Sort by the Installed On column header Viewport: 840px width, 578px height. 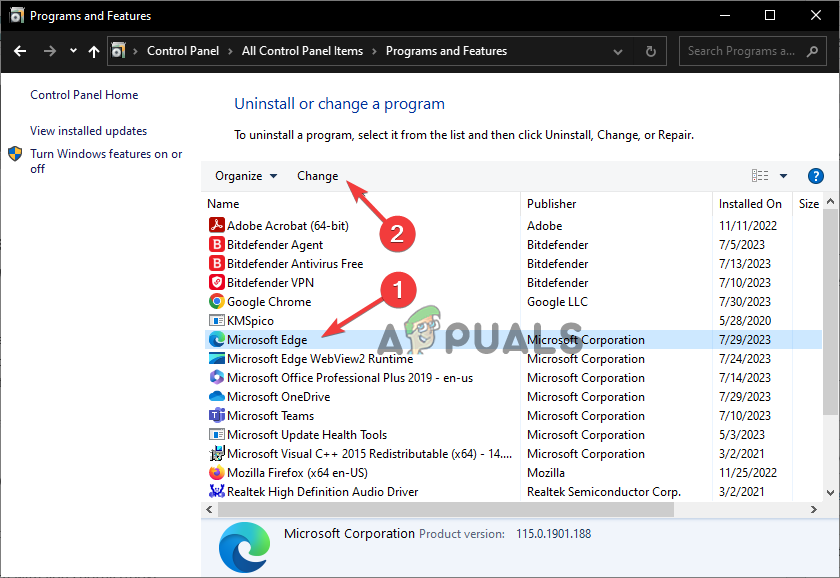[x=751, y=203]
